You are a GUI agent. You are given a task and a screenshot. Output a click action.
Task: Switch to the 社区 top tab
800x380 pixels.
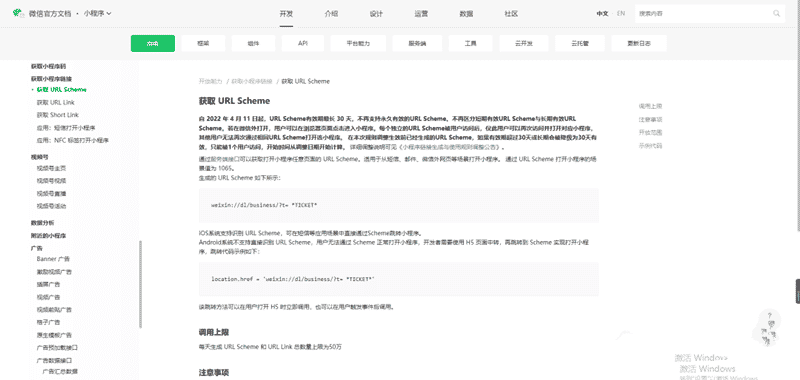[x=511, y=14]
